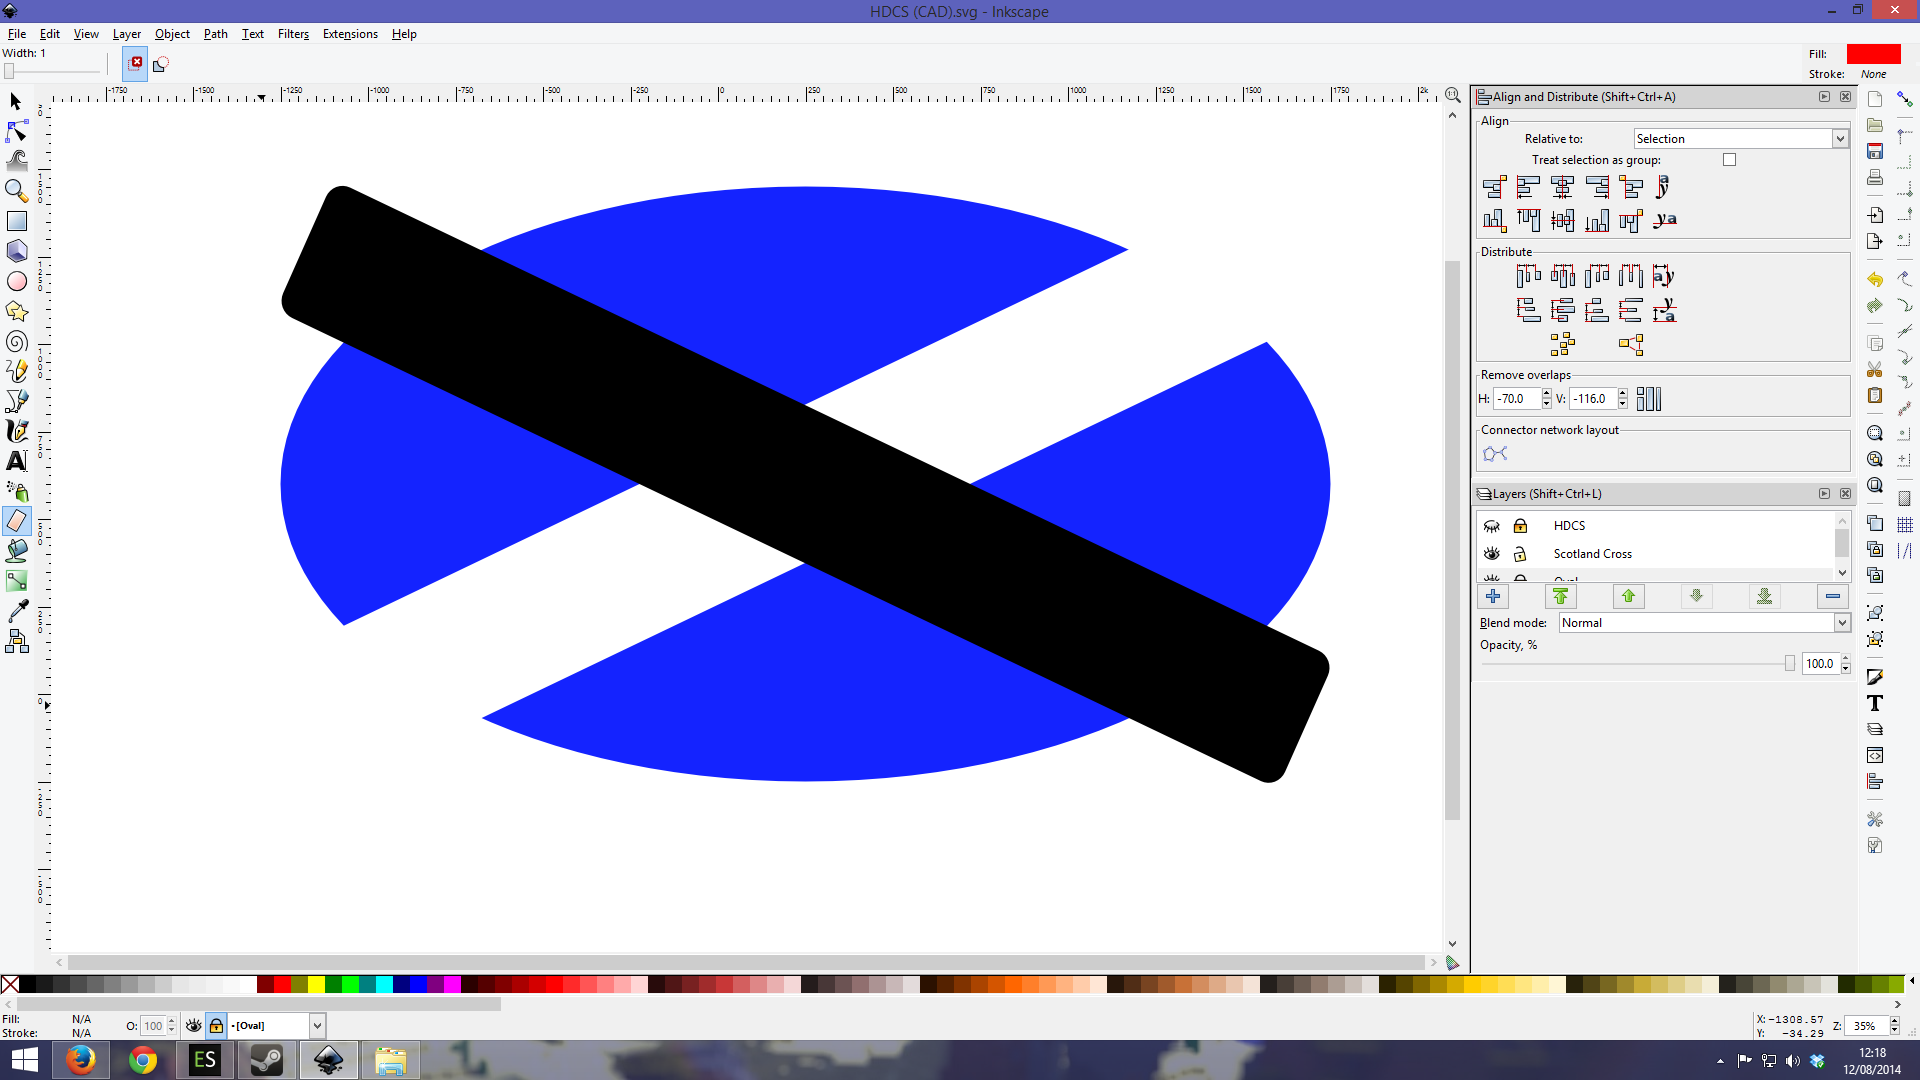Select the Text tool

pos(16,461)
